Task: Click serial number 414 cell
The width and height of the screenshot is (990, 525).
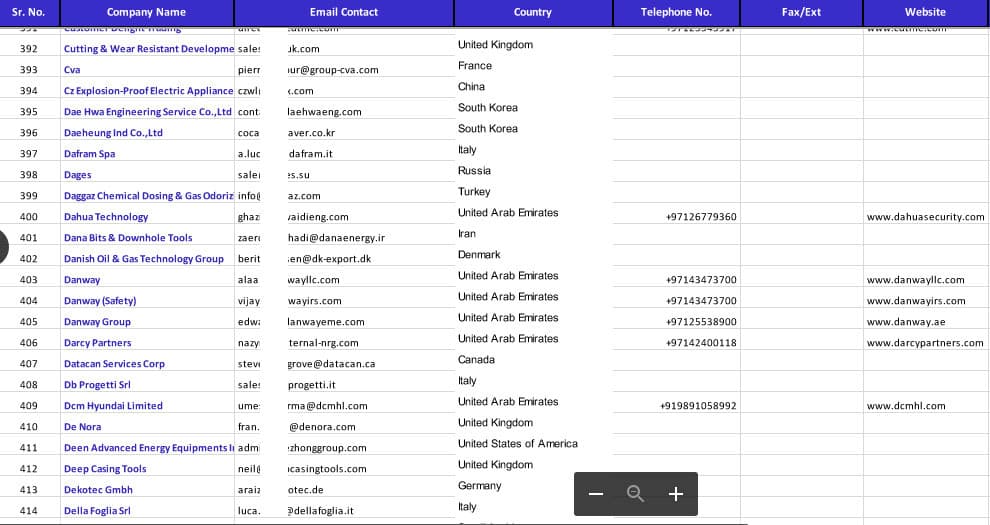Action: point(29,511)
